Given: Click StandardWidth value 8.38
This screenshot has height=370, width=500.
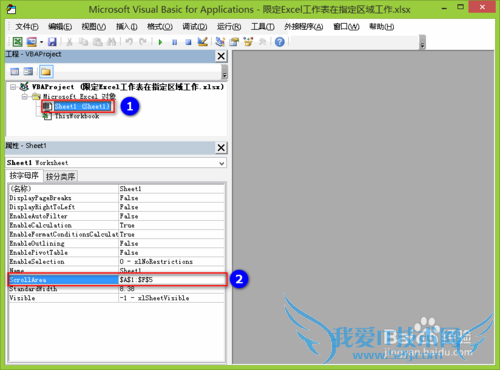Looking at the screenshot, I should 172,289.
